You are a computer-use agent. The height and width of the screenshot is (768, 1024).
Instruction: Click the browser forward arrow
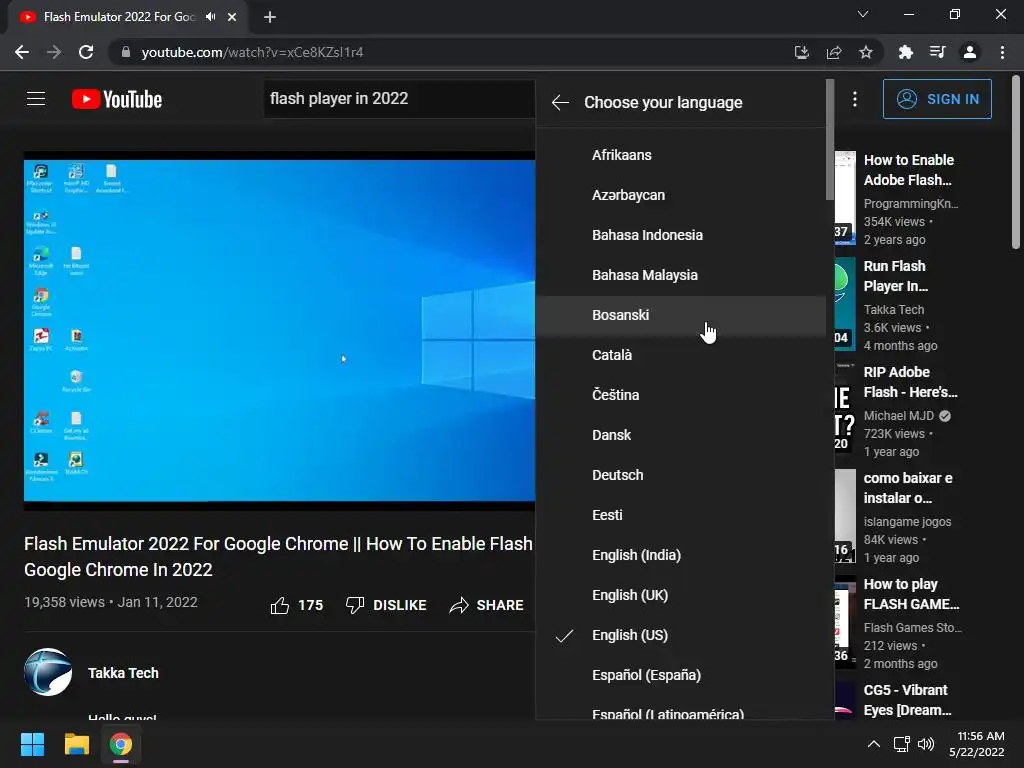54,52
